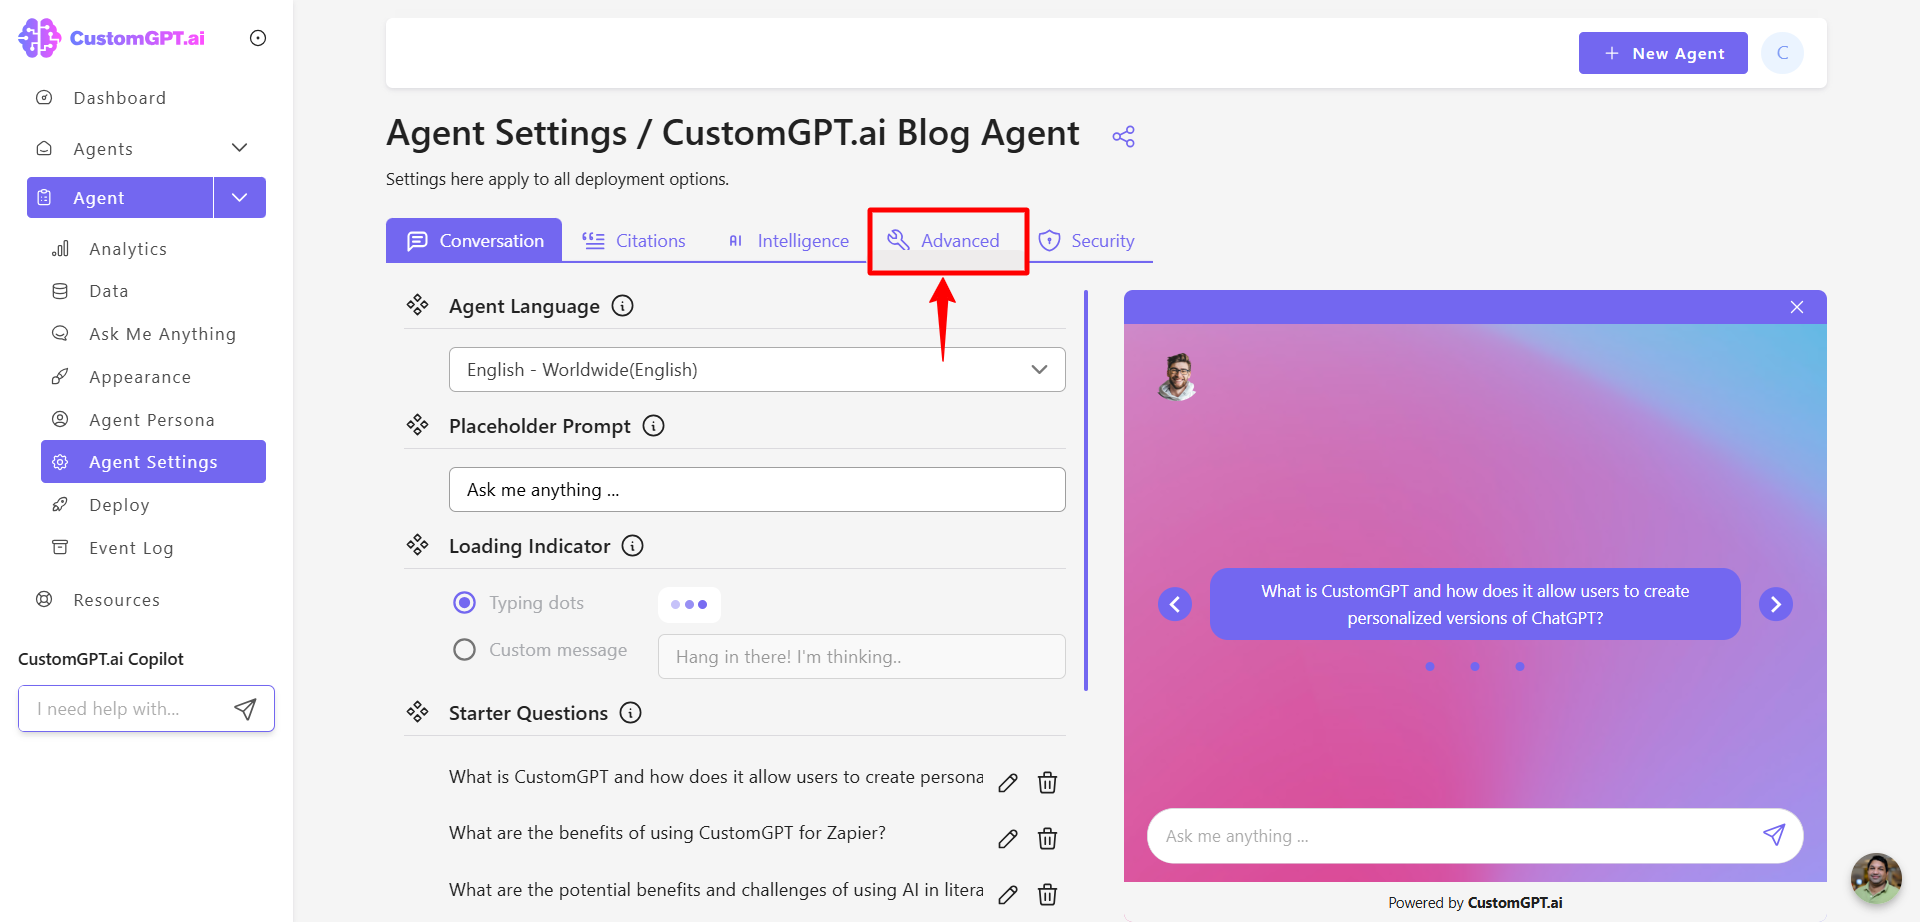Image resolution: width=1920 pixels, height=922 pixels.
Task: Select the first carousel dot
Action: [x=1430, y=666]
